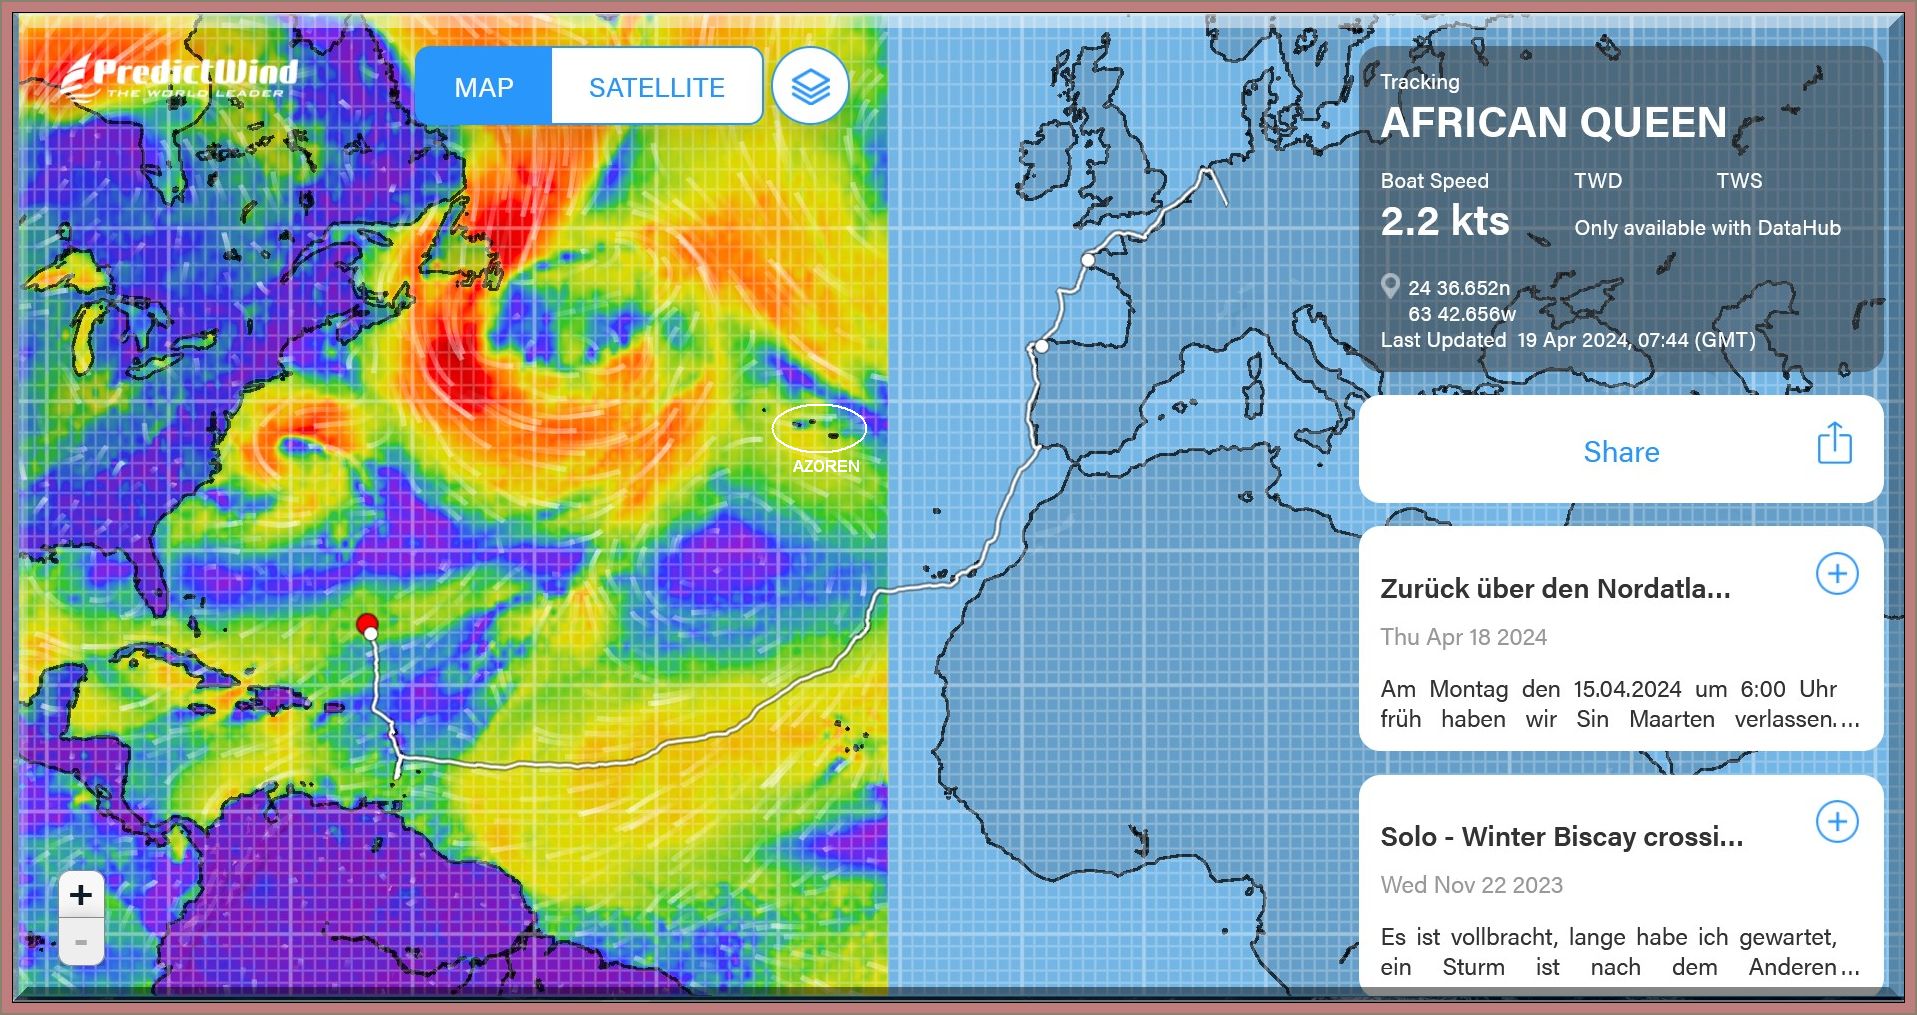Click the PredictWind logo
Viewport: 1917px width, 1015px height.
tap(178, 79)
